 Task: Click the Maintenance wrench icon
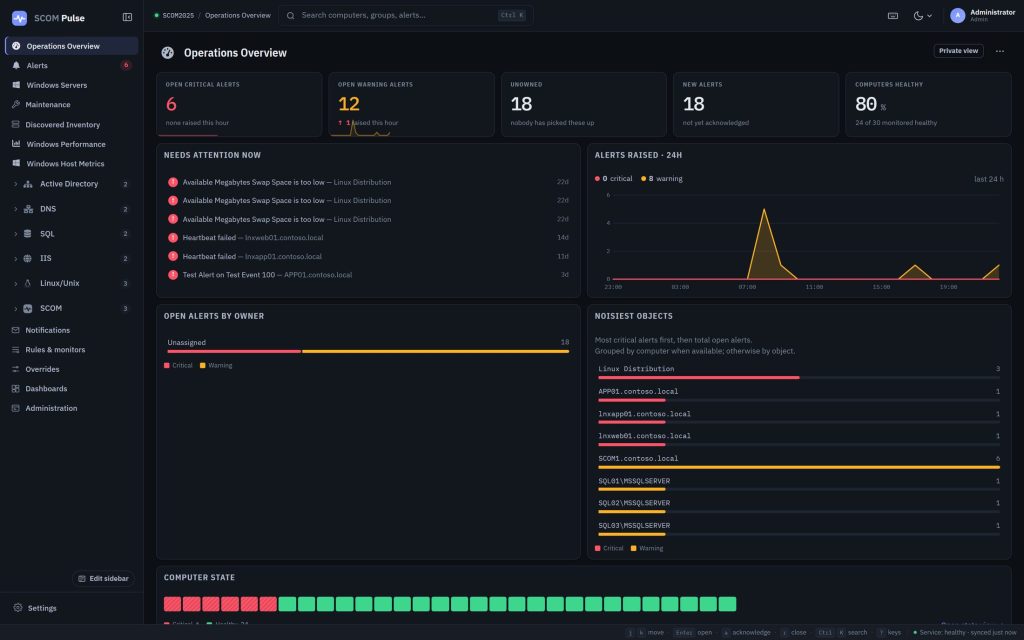pos(16,104)
